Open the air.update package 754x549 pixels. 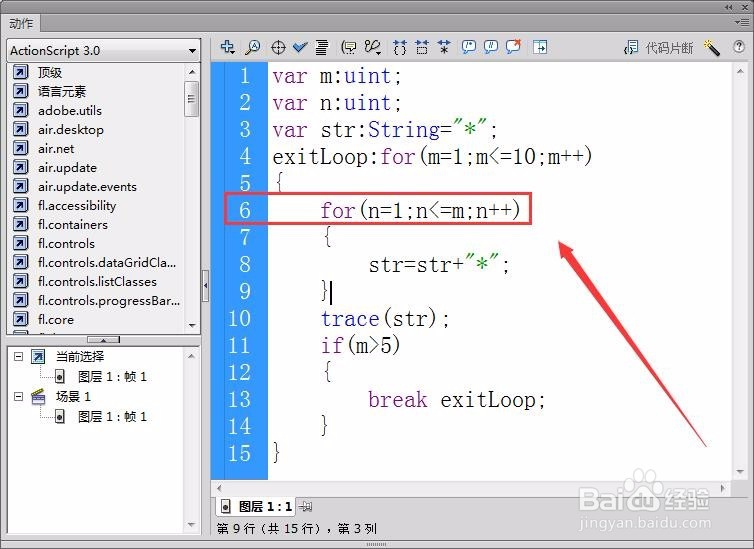point(67,168)
